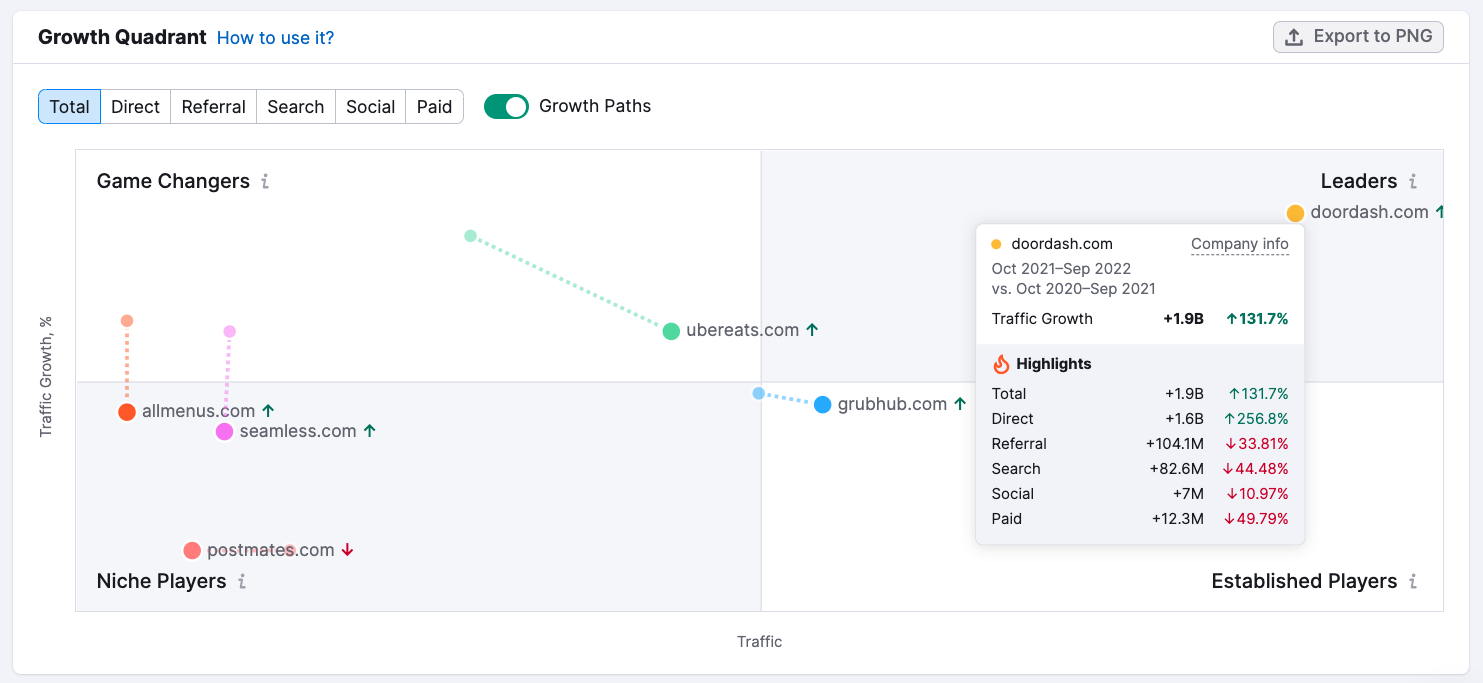Click the grubhub.com chart label
1483x683 pixels.
(892, 404)
